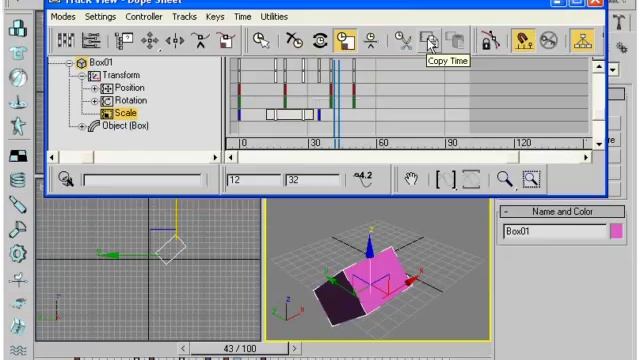640x360 pixels.
Task: Select the Zoom magnifier tool
Action: [x=505, y=179]
